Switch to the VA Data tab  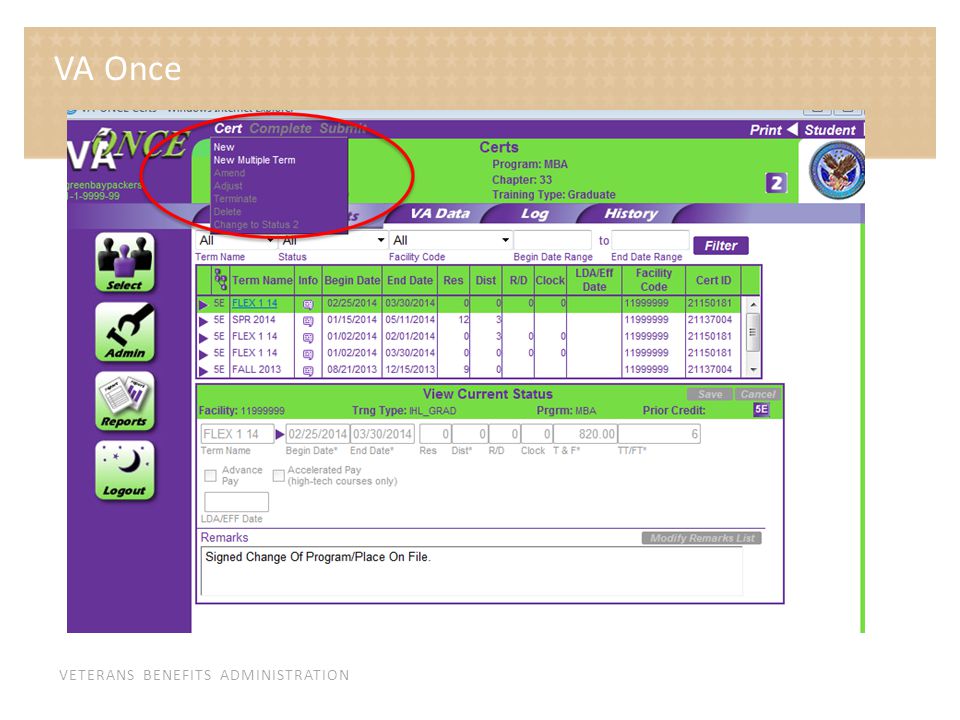(440, 214)
